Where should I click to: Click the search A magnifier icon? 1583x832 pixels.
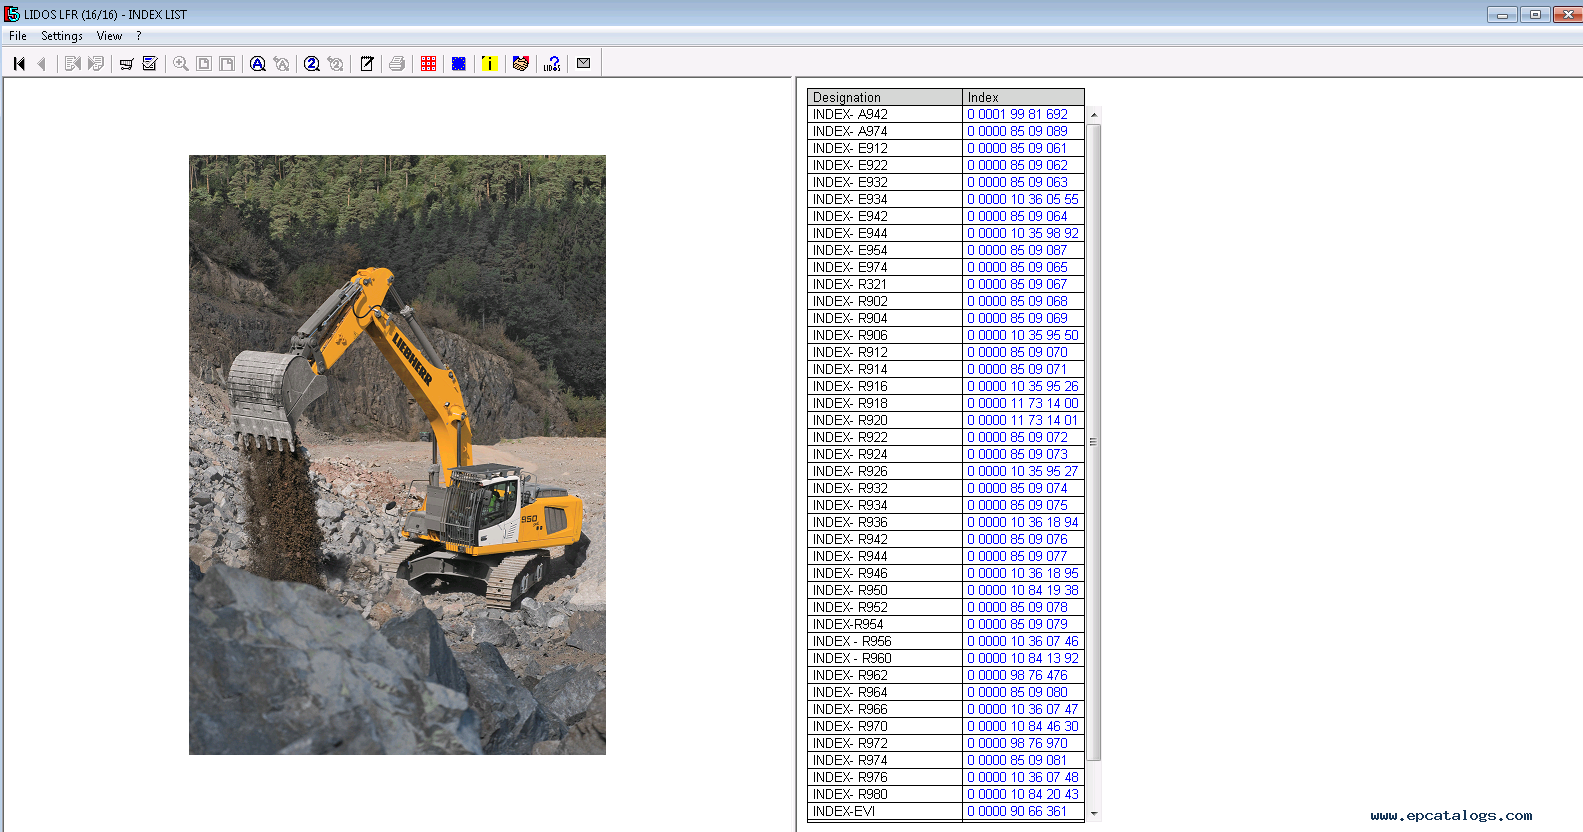258,64
